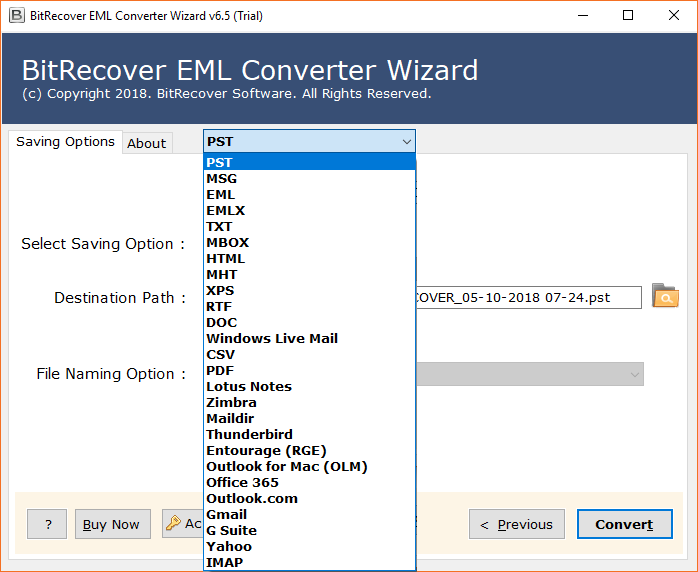Choose Zimbra from the list
The width and height of the screenshot is (698, 572).
tap(309, 402)
